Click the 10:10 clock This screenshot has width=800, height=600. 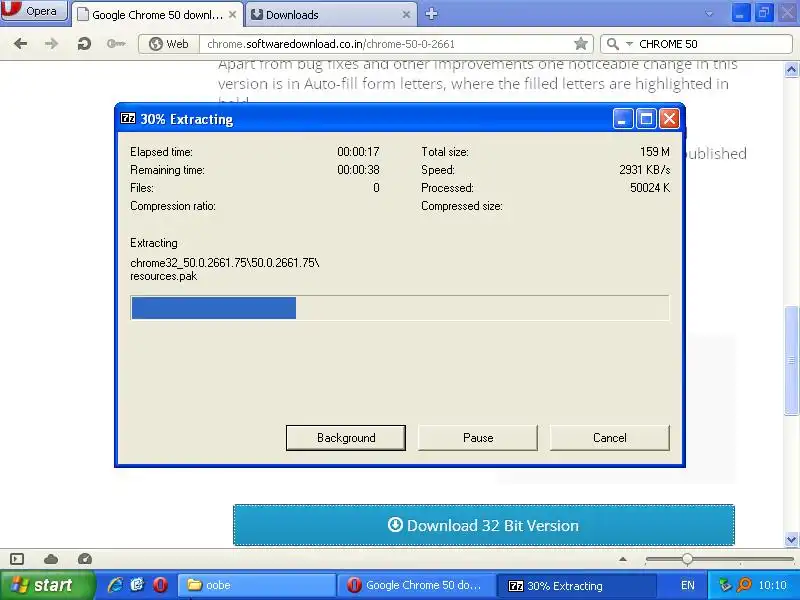[x=772, y=585]
